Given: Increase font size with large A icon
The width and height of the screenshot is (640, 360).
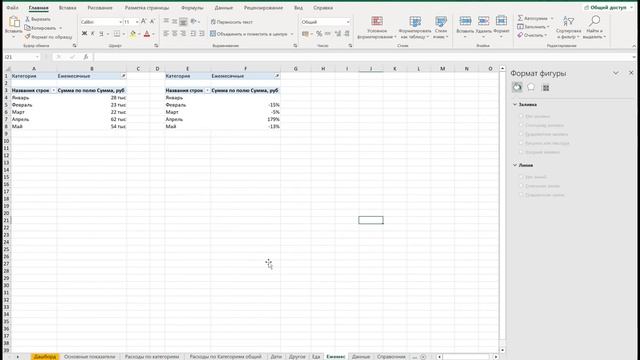Looking at the screenshot, I should pos(143,21).
